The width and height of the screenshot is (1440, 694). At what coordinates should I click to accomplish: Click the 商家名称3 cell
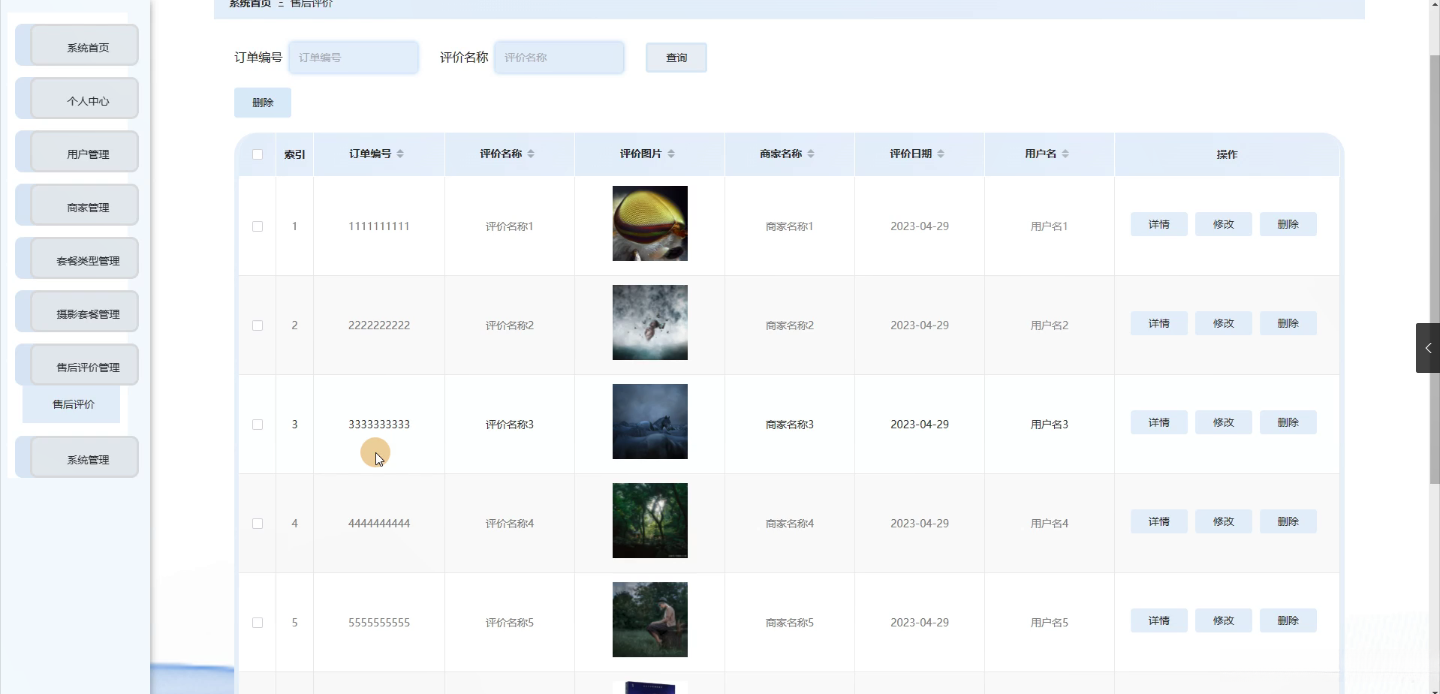[x=790, y=424]
